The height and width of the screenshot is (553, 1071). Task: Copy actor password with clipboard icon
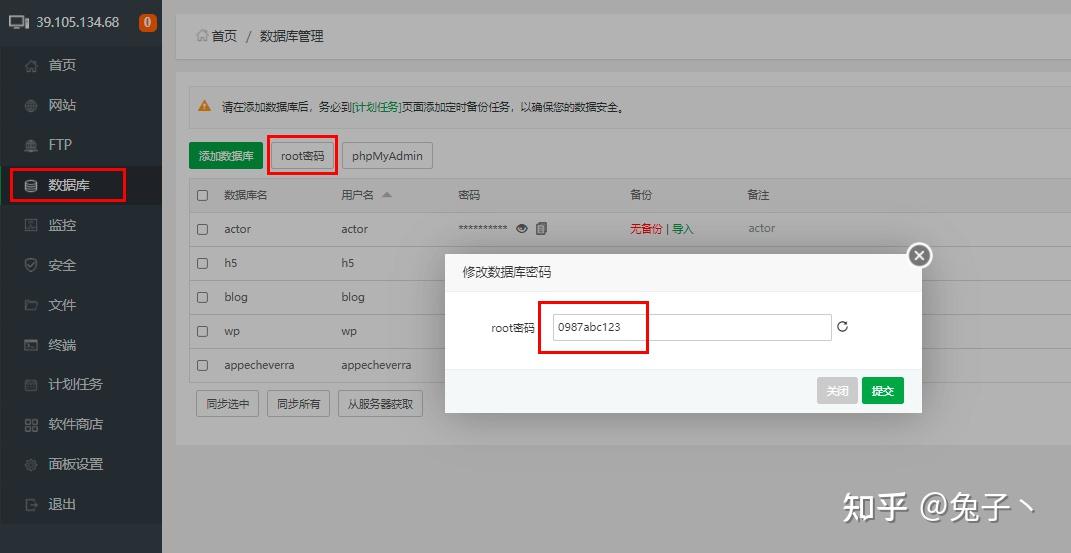542,229
